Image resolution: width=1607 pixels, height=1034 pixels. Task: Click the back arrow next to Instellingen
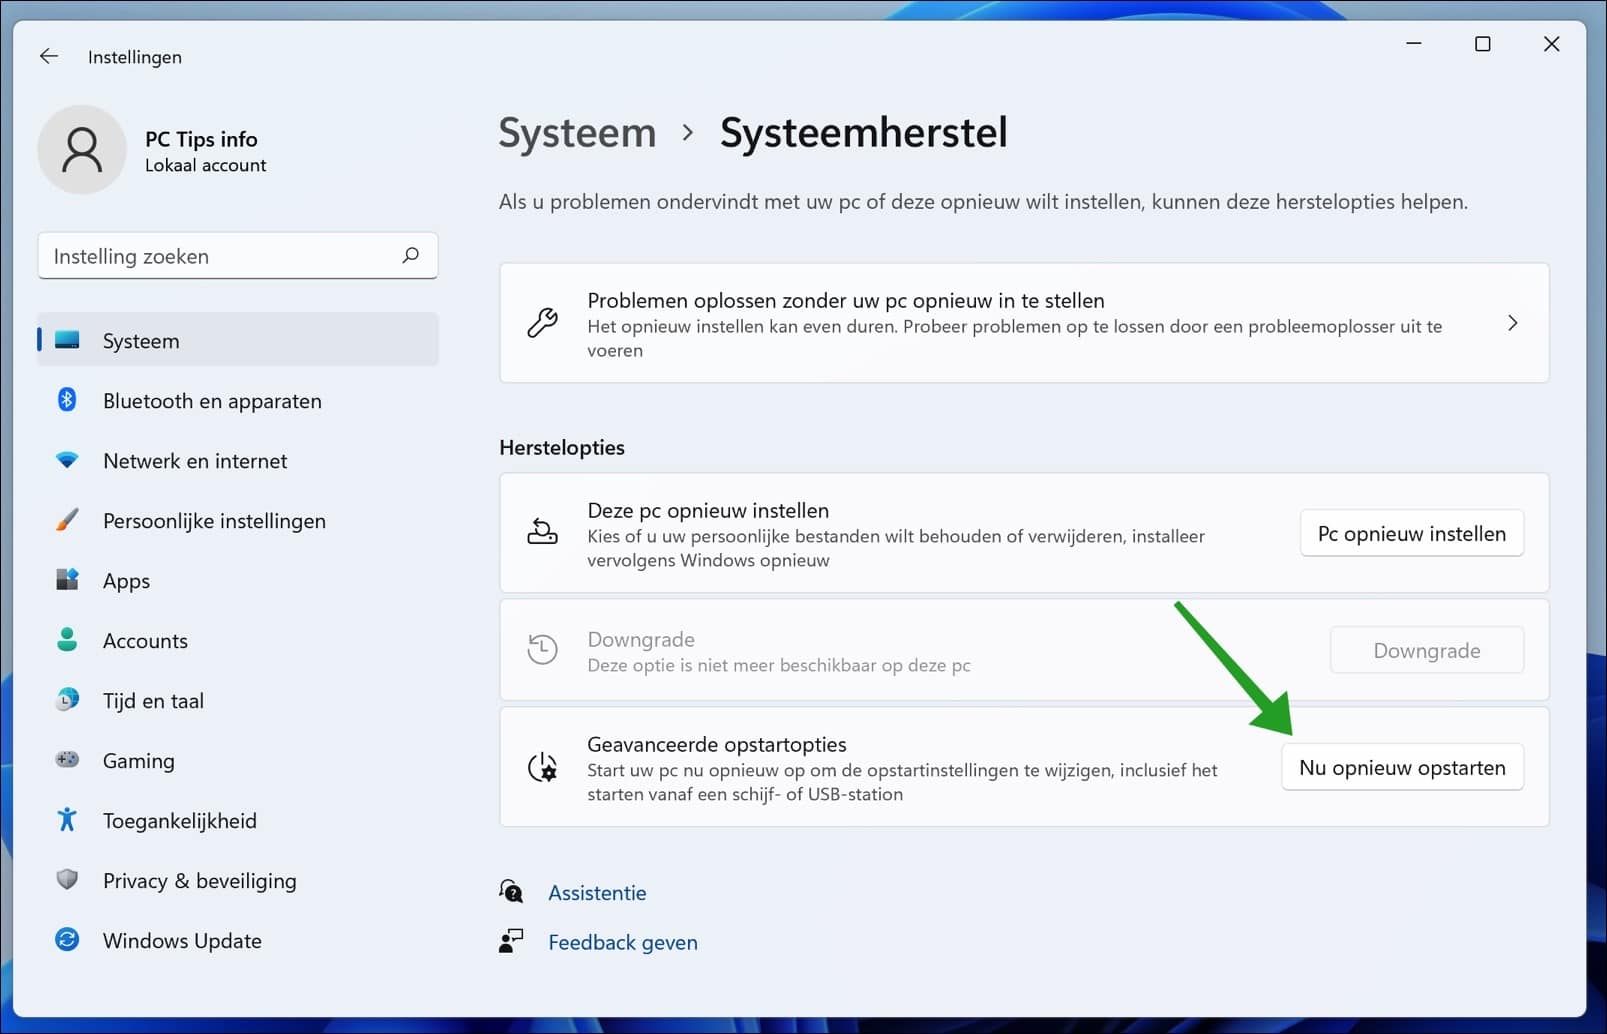pyautogui.click(x=48, y=56)
